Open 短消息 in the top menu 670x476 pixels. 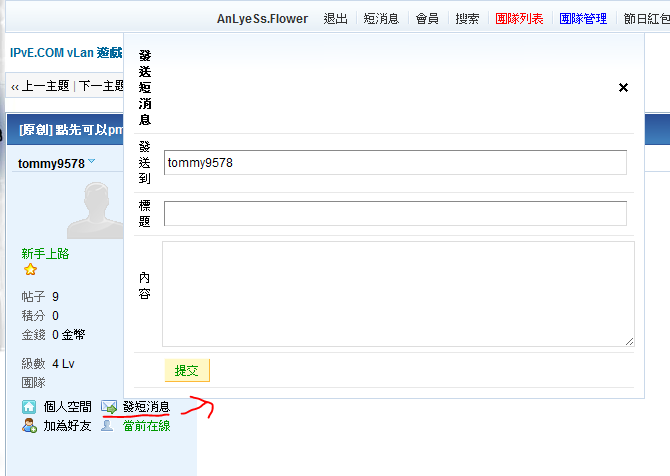[381, 19]
